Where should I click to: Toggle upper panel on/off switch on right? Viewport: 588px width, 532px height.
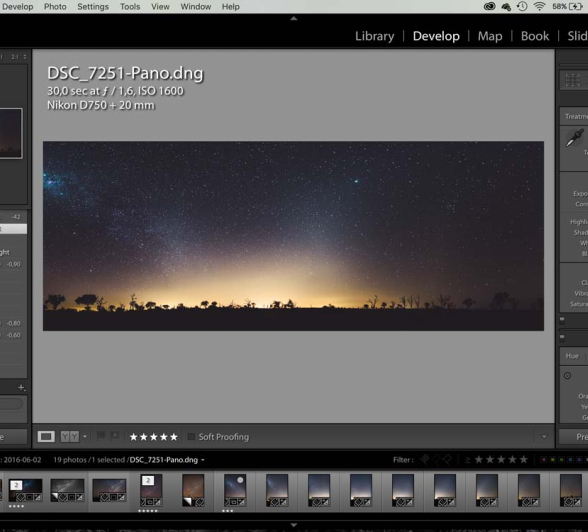562,320
